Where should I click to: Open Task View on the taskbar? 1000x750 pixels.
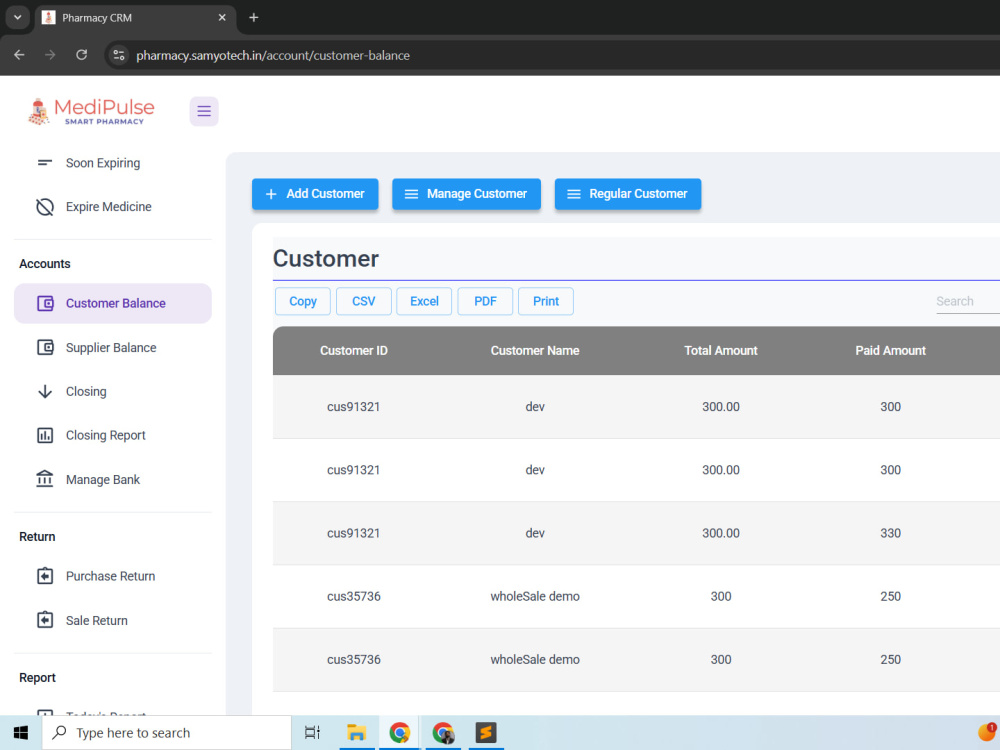click(x=312, y=733)
